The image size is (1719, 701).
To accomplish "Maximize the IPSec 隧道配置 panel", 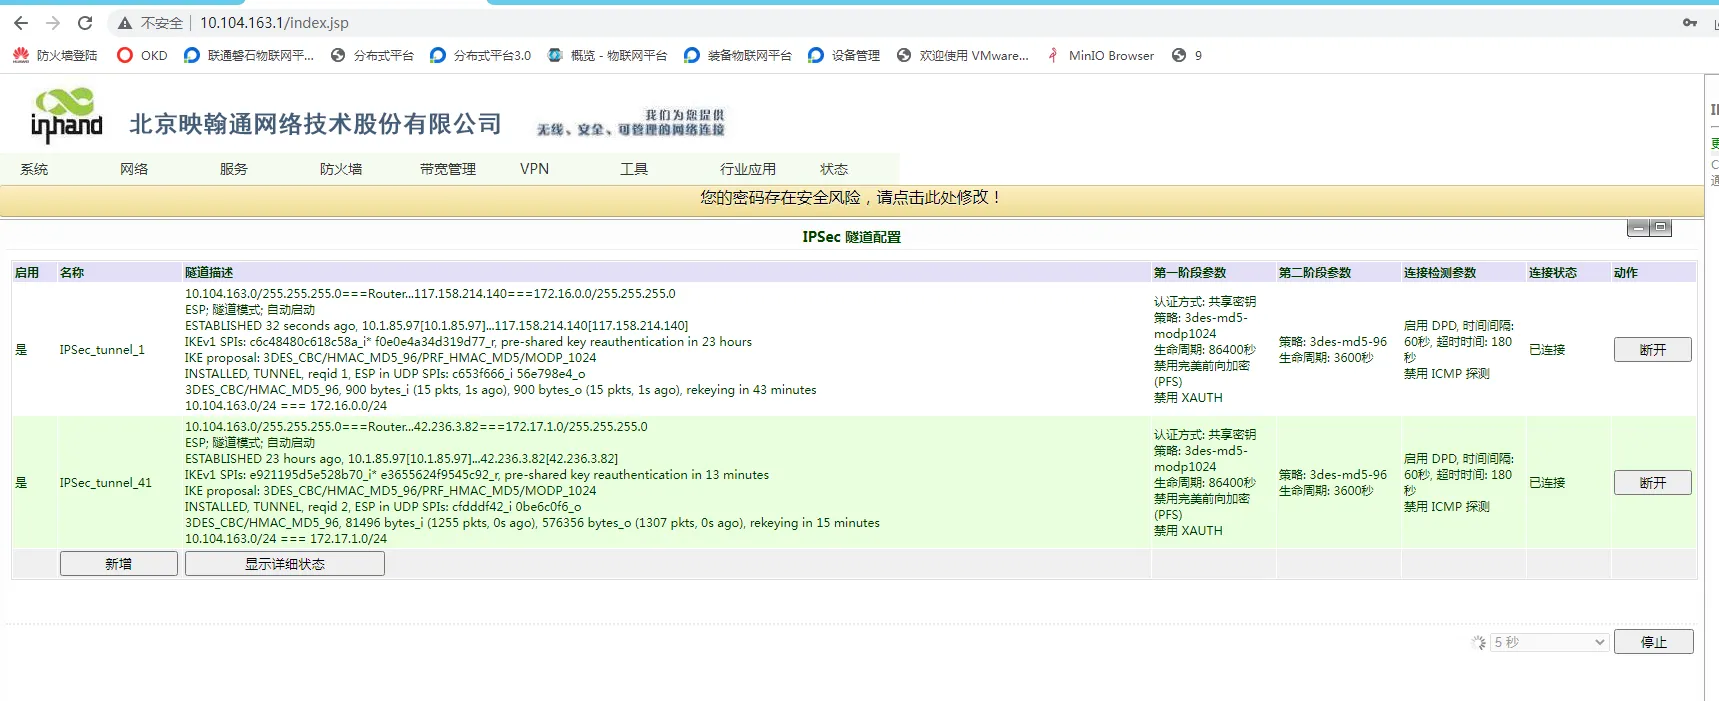I will click(x=1661, y=229).
